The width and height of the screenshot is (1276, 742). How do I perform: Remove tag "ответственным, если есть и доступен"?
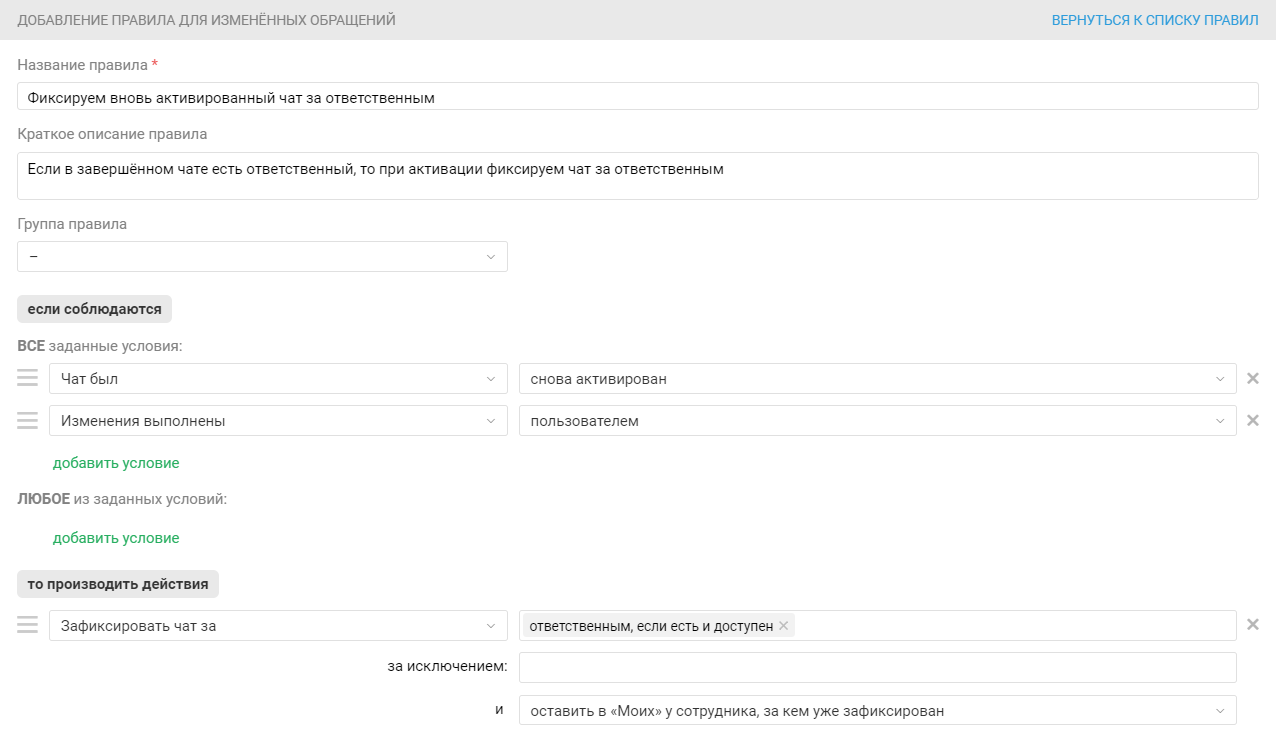[784, 626]
